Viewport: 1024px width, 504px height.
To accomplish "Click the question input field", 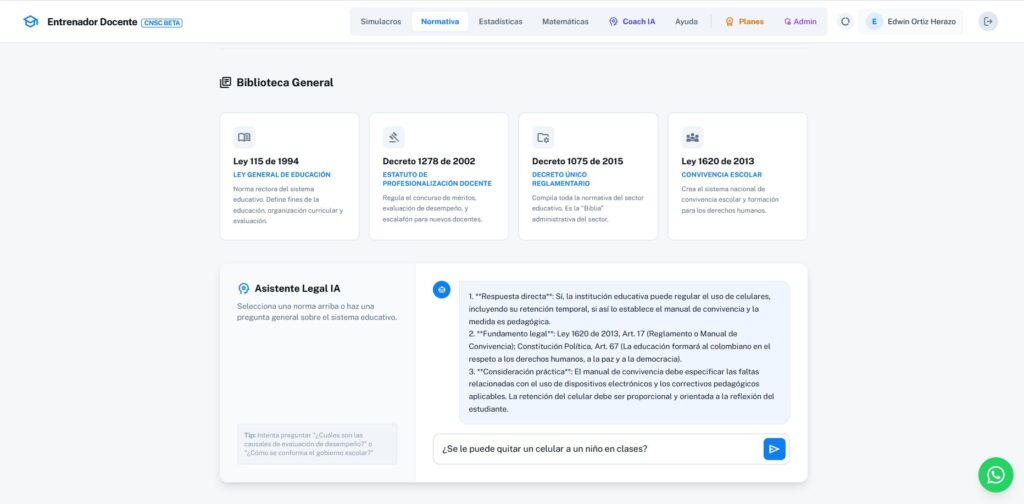I will pos(596,449).
